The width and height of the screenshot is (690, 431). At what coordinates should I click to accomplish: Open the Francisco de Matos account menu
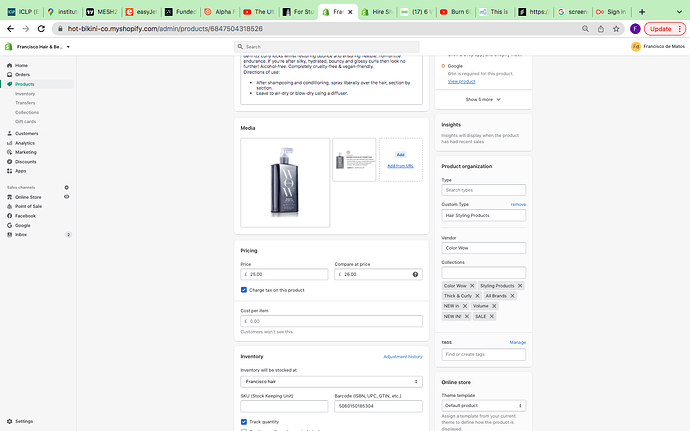pos(658,46)
